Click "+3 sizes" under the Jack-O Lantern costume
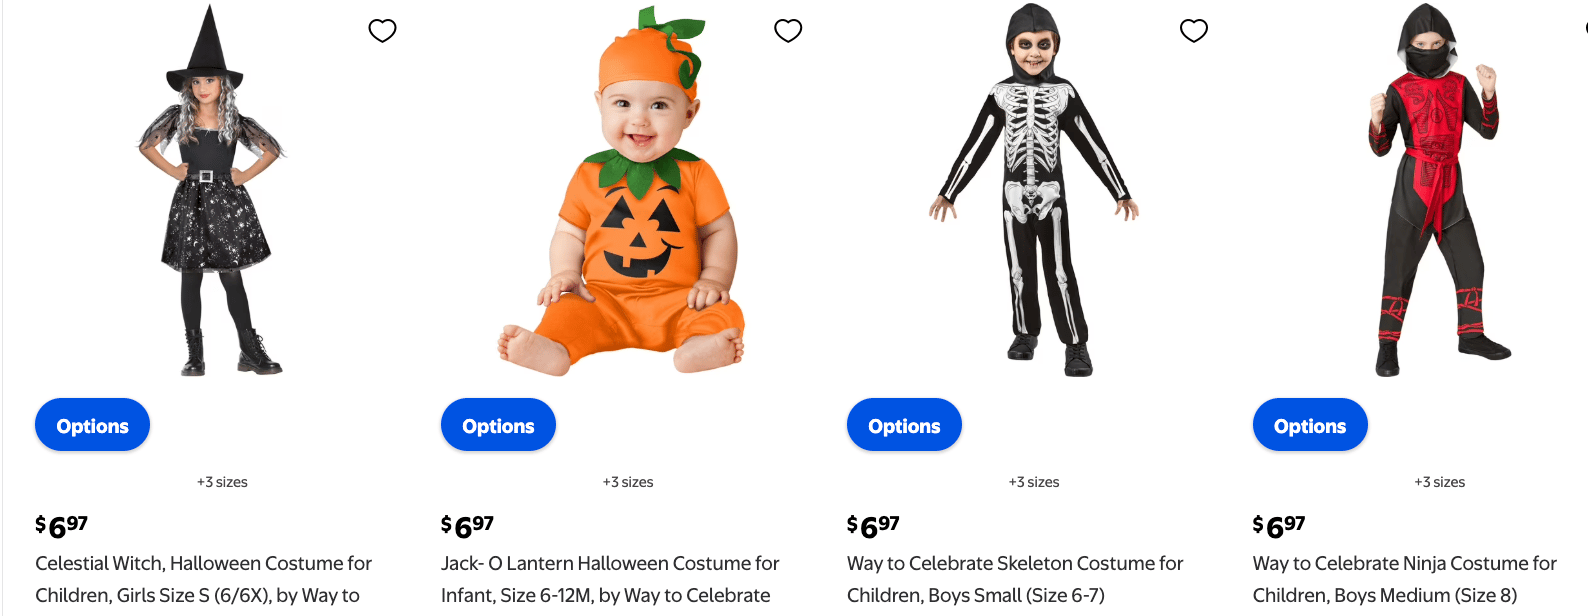 pos(628,482)
